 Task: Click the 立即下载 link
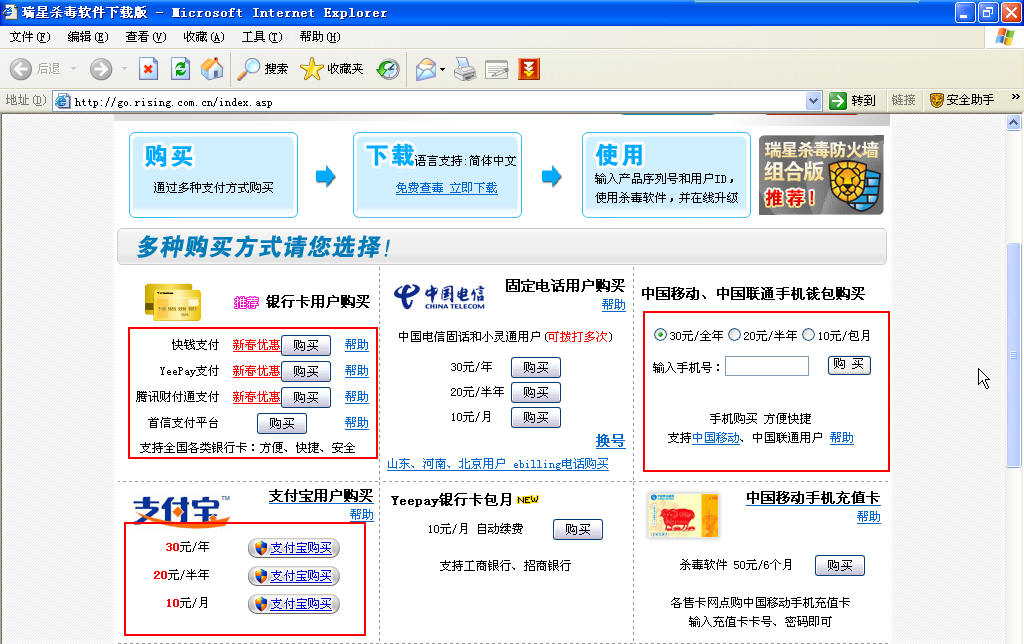pos(473,187)
